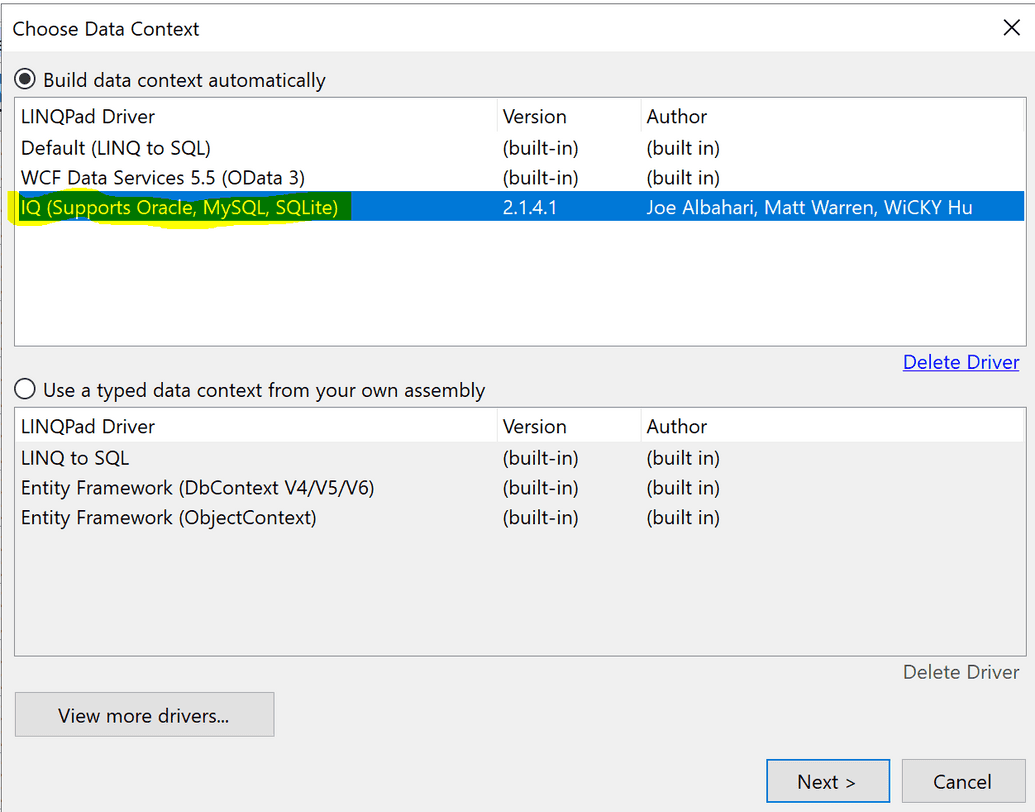
Task: Click the Next button
Action: (827, 781)
